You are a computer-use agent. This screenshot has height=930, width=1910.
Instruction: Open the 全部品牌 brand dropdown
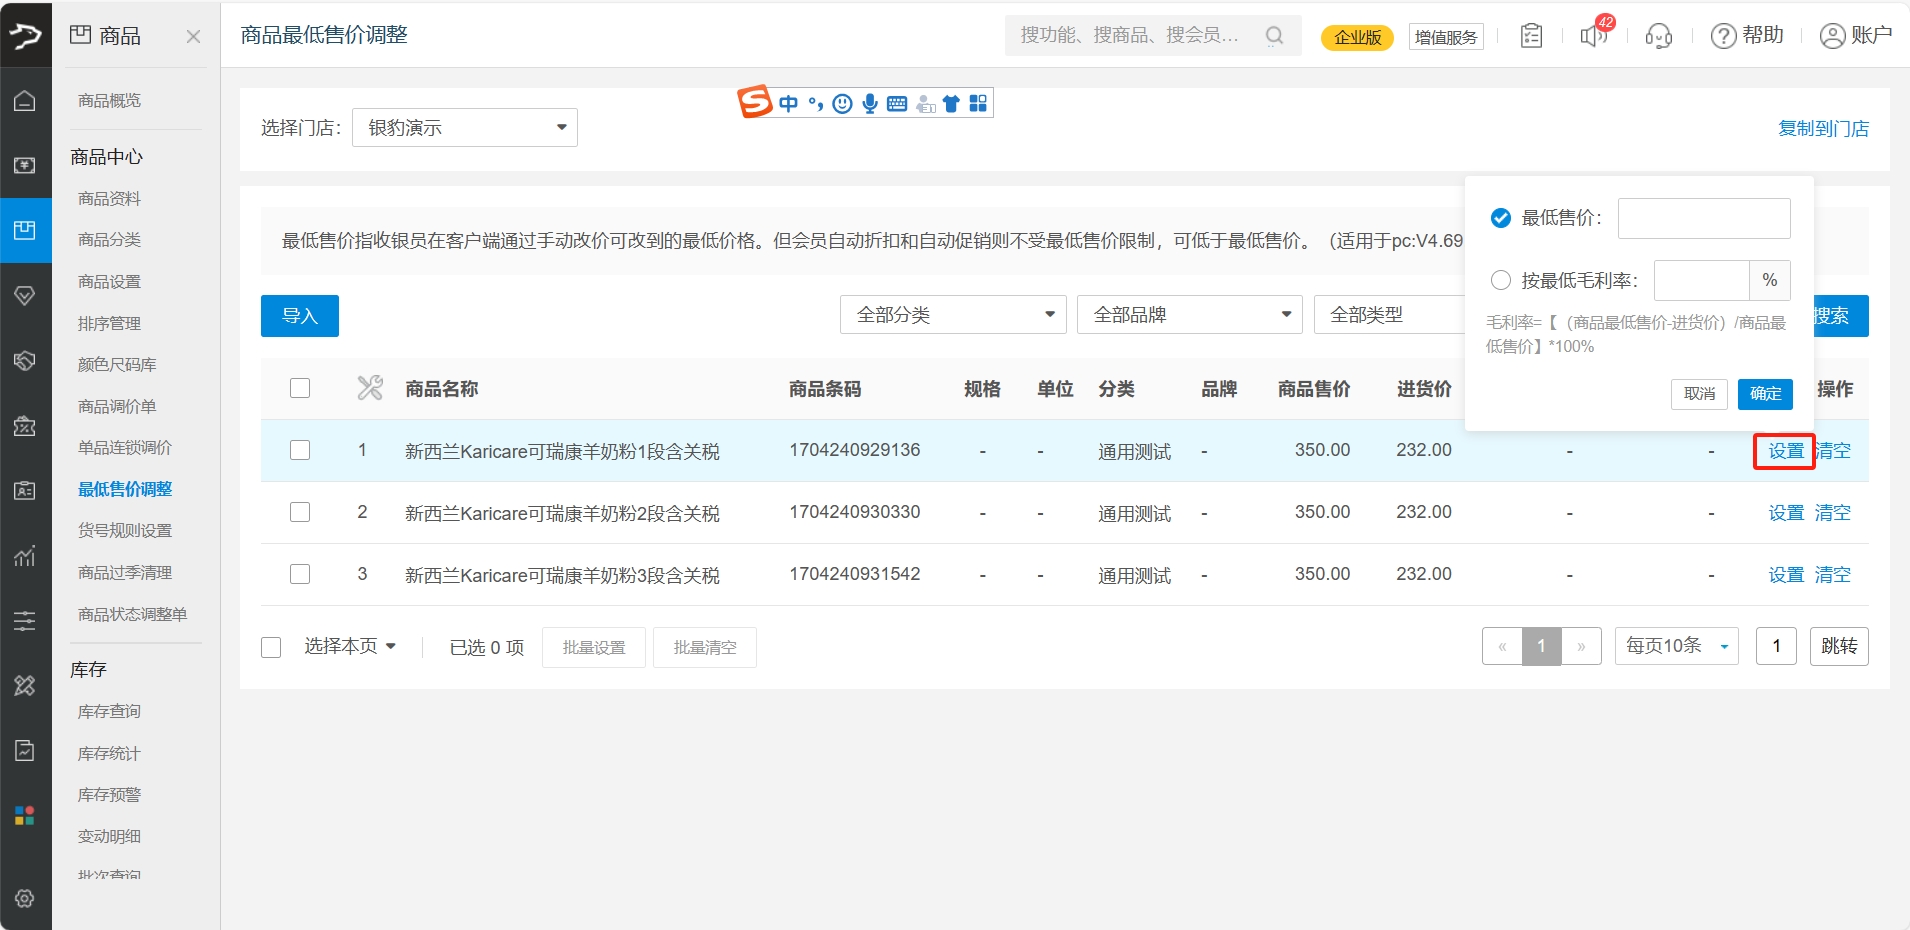point(1190,315)
